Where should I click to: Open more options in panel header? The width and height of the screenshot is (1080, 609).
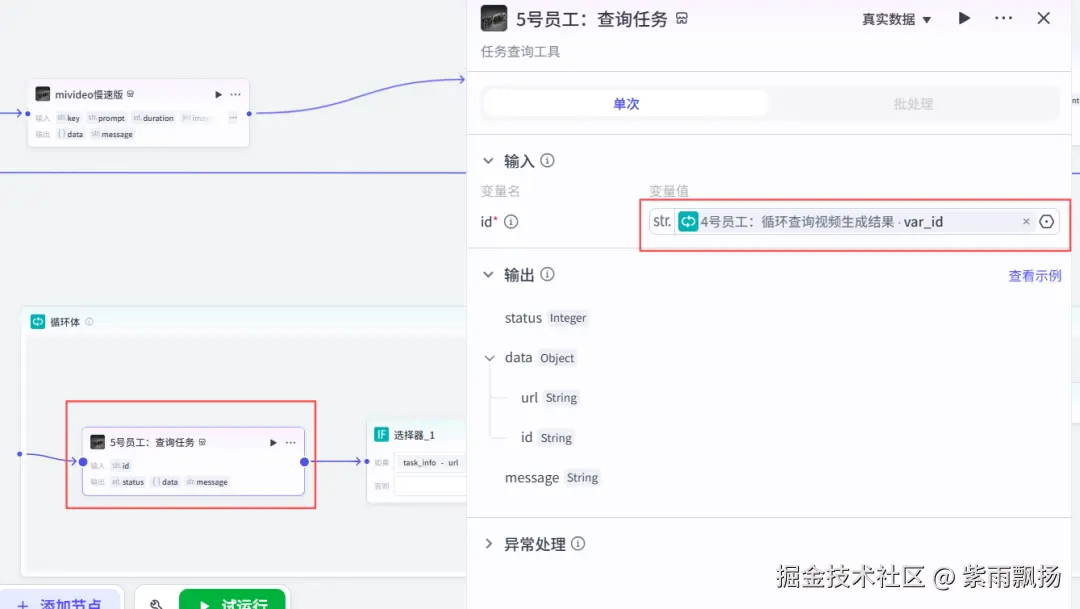click(1004, 19)
